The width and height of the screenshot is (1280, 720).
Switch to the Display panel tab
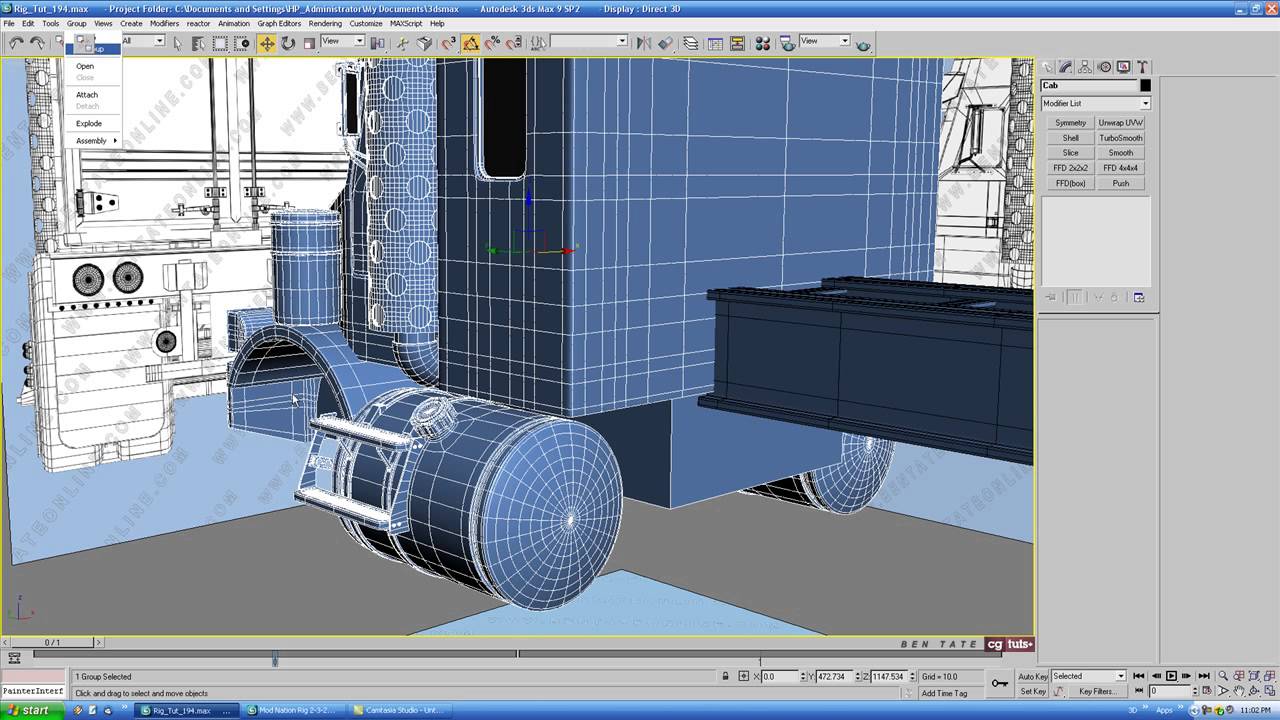tap(1123, 68)
